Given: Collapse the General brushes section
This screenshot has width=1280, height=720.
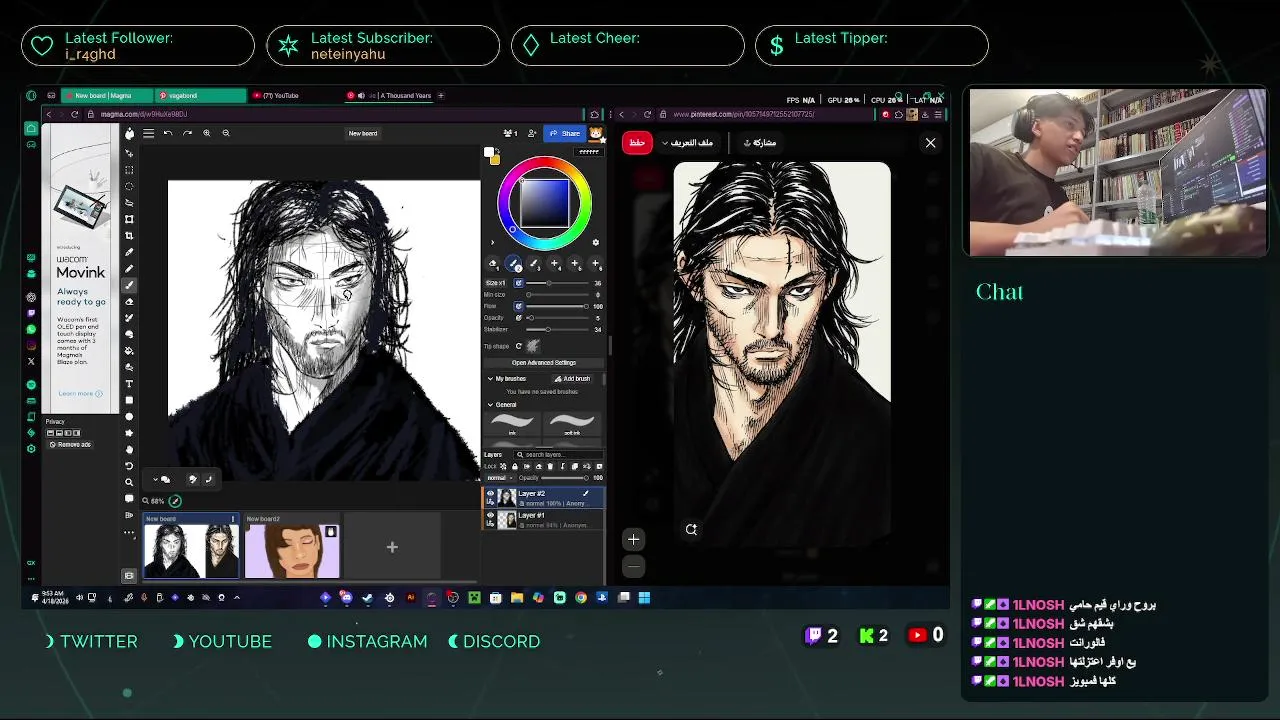Looking at the screenshot, I should [490, 405].
